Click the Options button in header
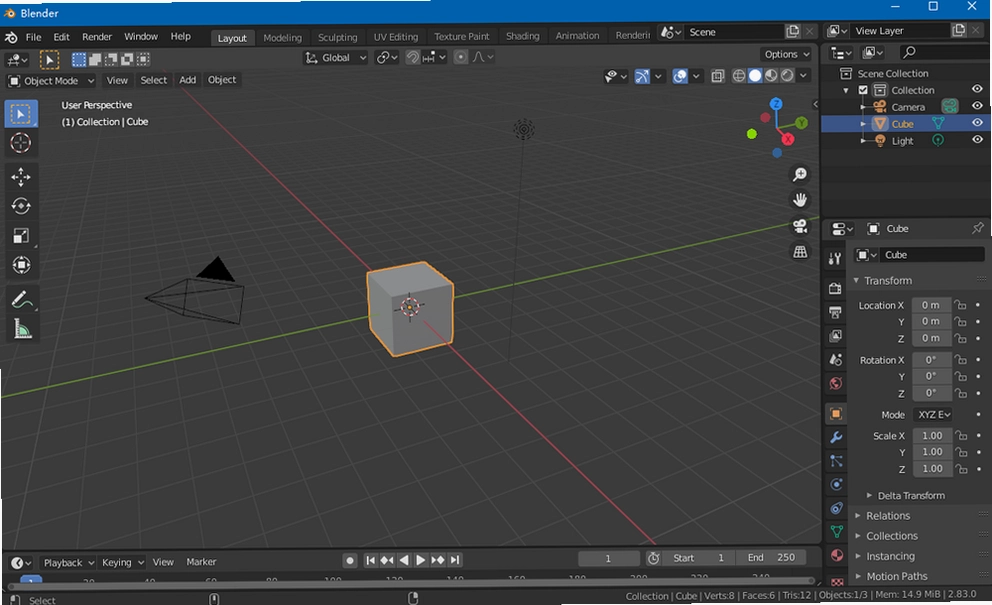Image resolution: width=992 pixels, height=605 pixels. point(786,54)
